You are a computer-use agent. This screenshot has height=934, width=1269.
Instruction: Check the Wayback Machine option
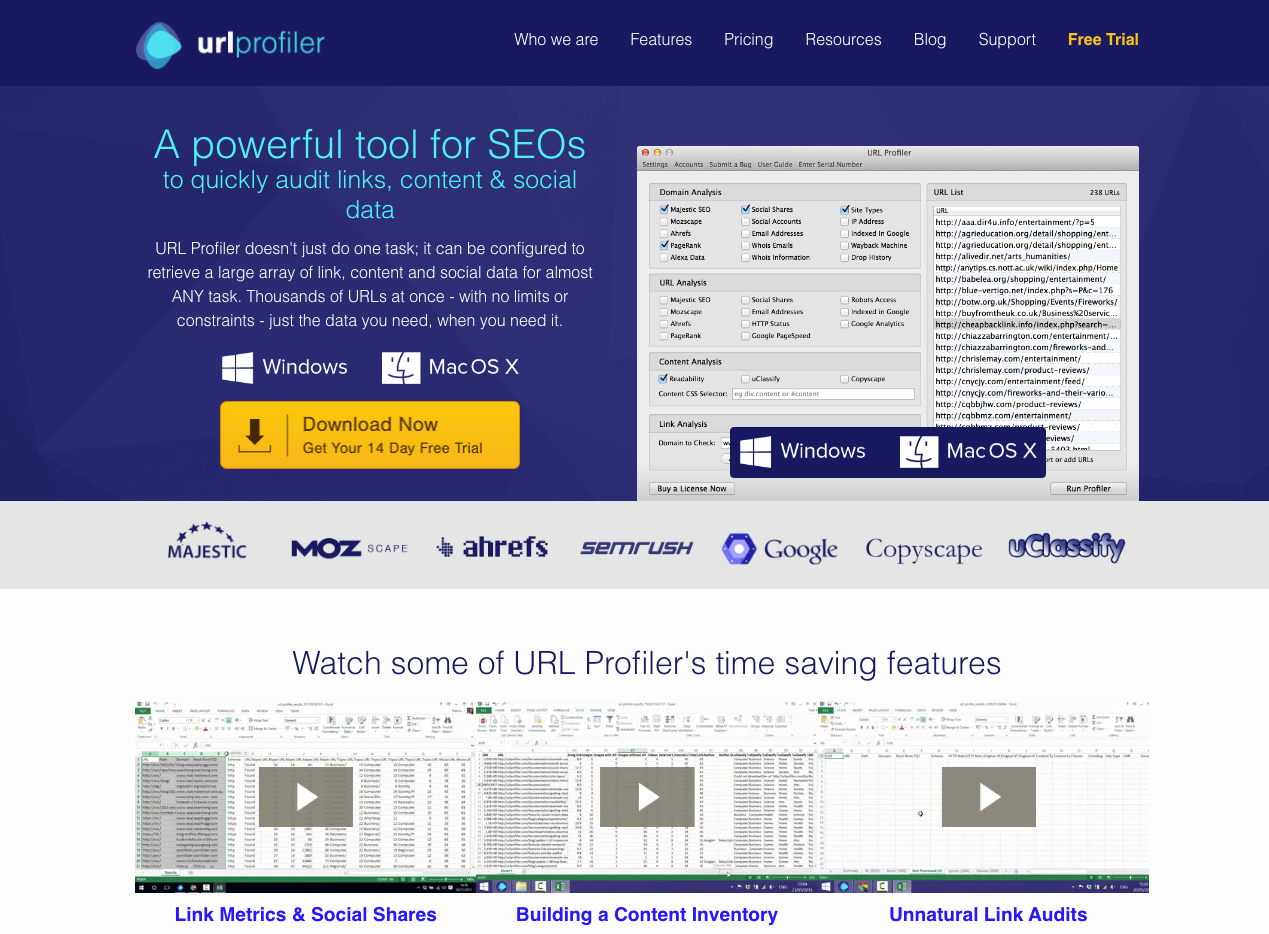click(845, 245)
